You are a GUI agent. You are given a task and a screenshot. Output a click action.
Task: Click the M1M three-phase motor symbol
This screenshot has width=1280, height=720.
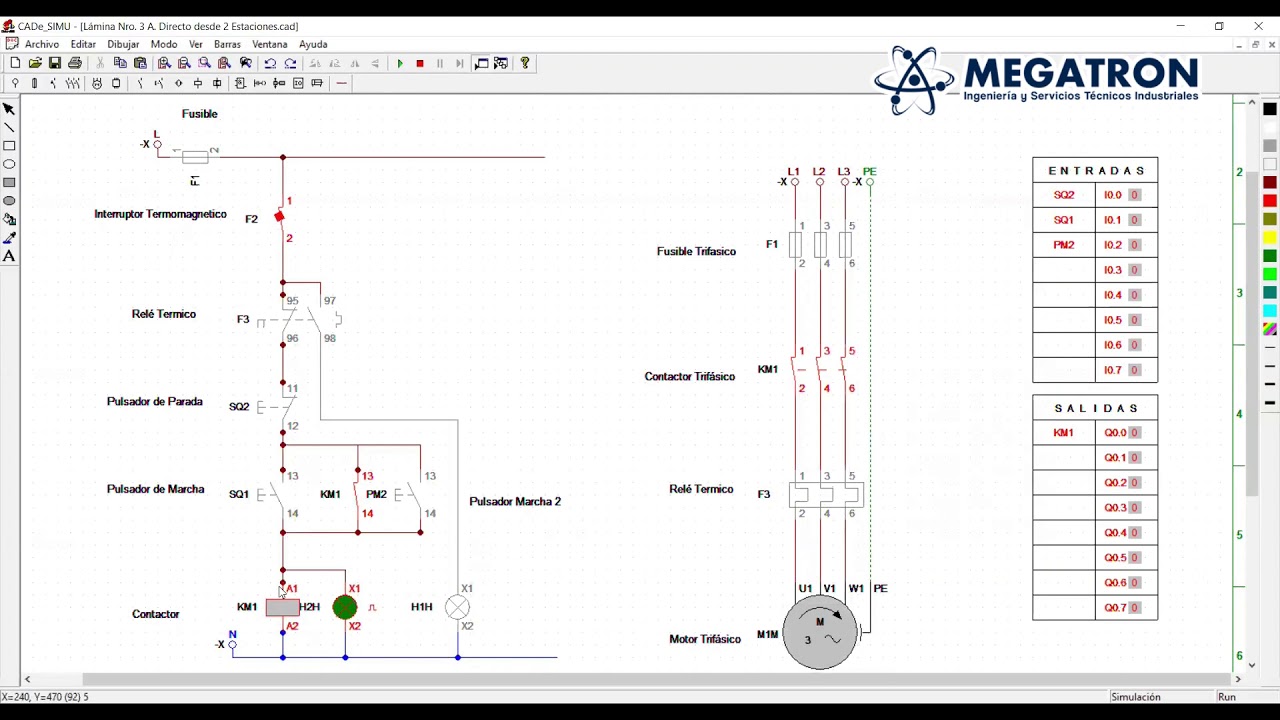click(820, 633)
